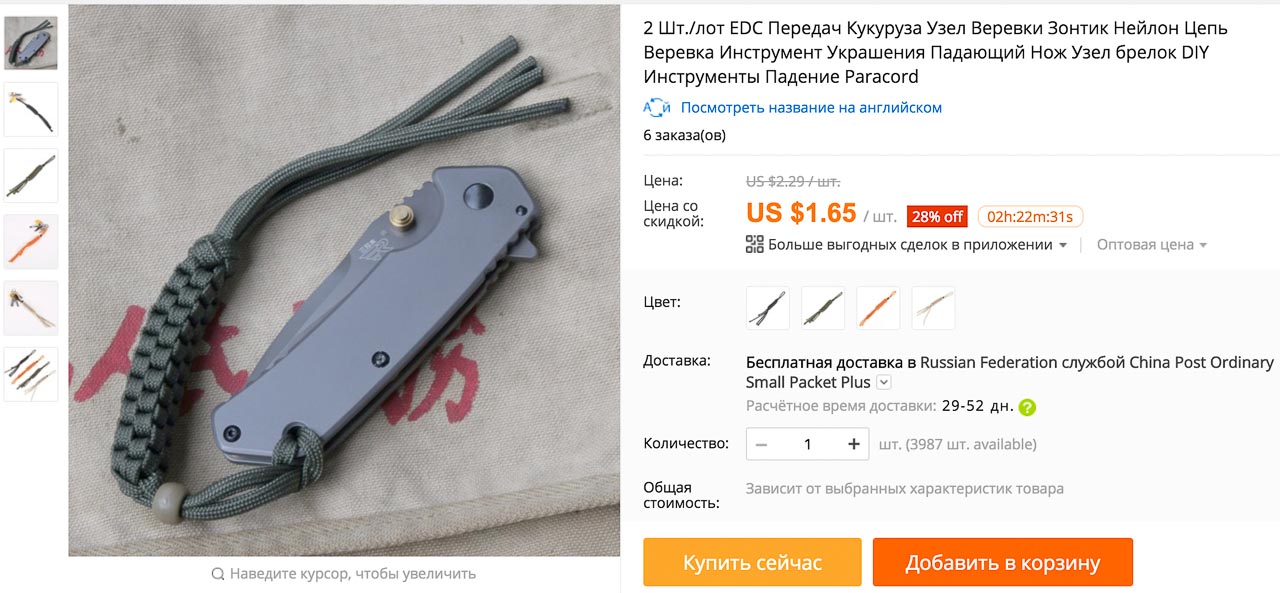Viewport: 1280px width, 593px height.
Task: Click the translate icon beside English title link
Action: pyautogui.click(x=656, y=107)
